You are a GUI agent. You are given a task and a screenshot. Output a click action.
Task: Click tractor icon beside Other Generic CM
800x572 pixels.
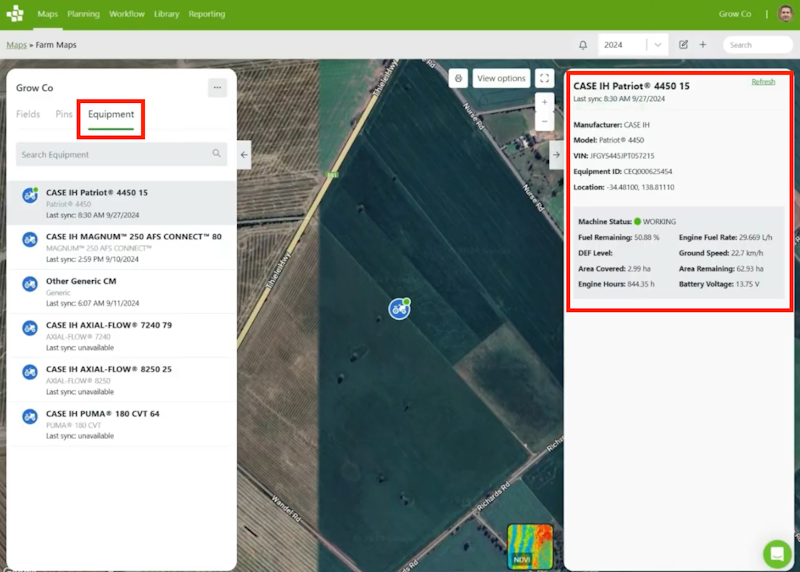(x=30, y=284)
